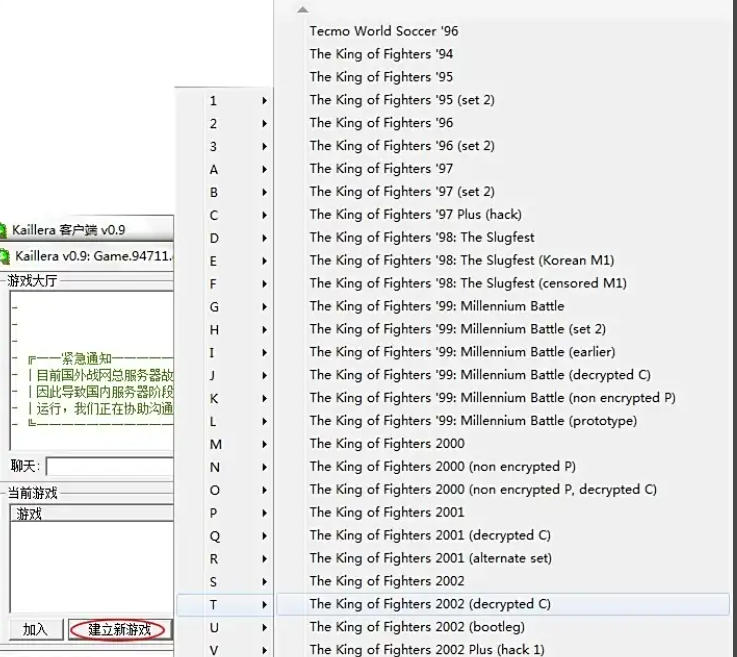Choose The King of Fighters '95 (set 2)
The width and height of the screenshot is (737, 657).
click(x=503, y=100)
